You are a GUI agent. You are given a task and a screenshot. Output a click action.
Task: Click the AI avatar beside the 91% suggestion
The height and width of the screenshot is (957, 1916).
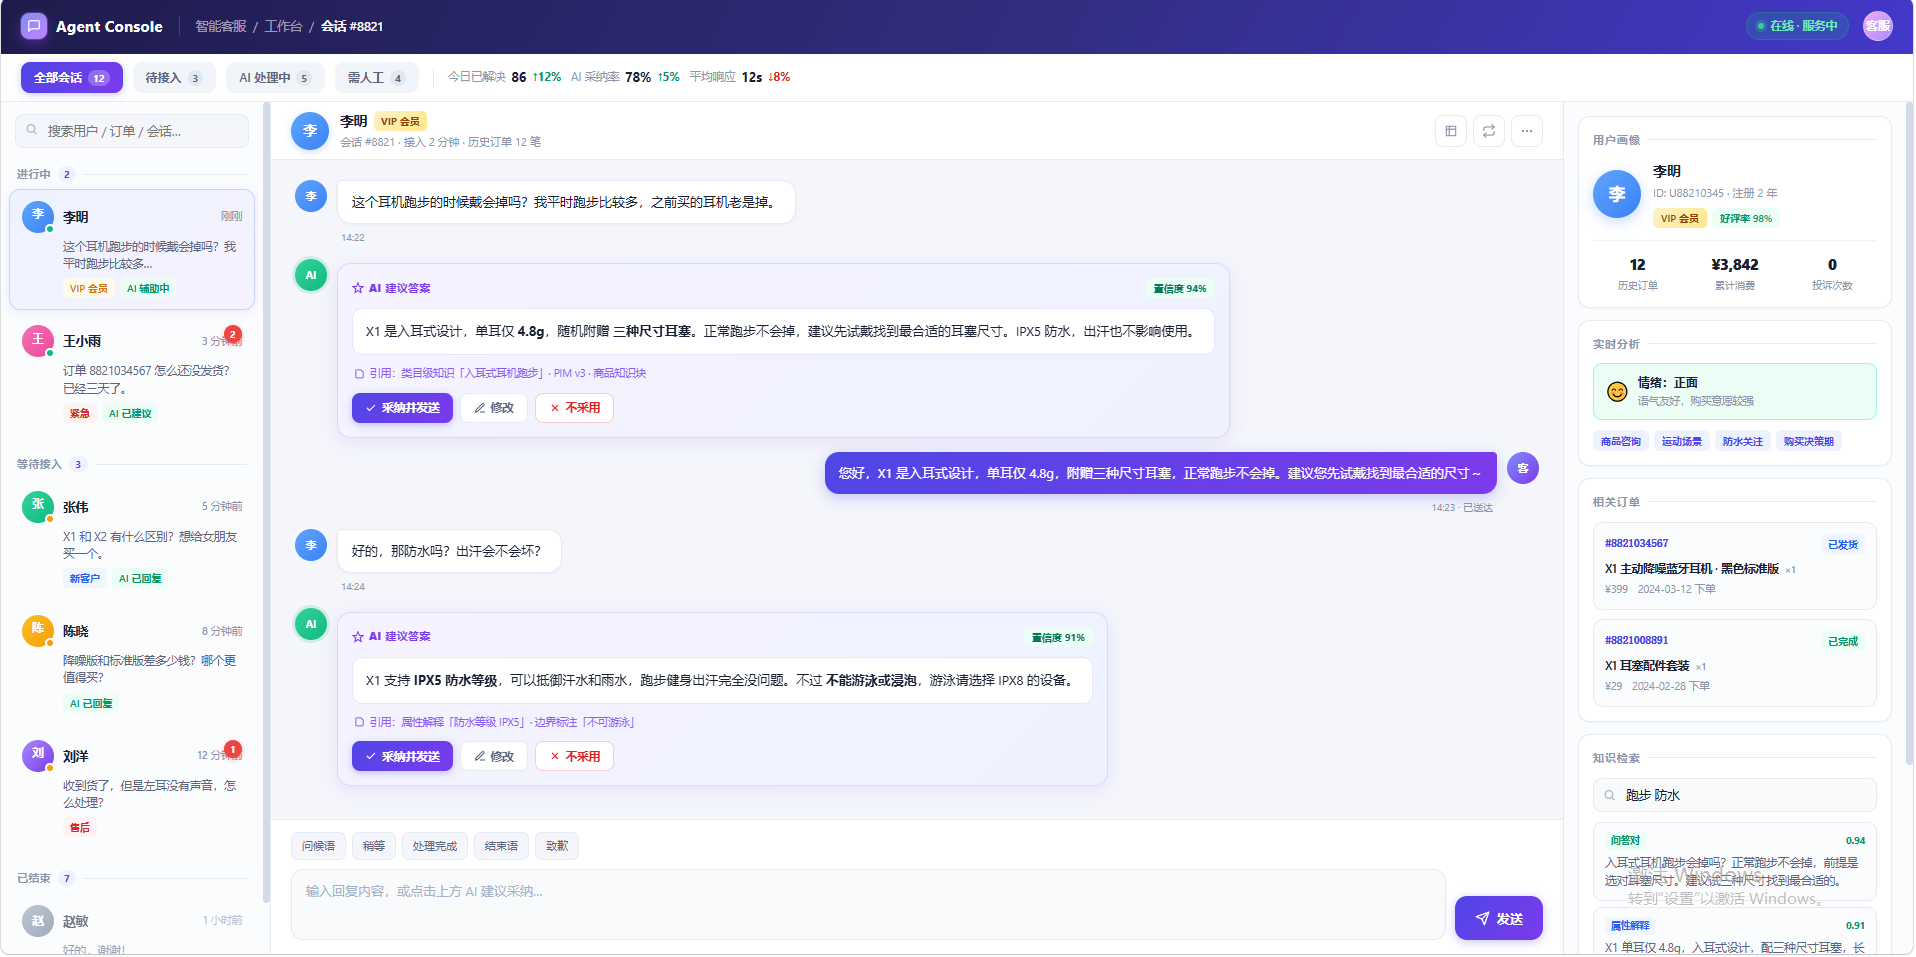pyautogui.click(x=311, y=624)
